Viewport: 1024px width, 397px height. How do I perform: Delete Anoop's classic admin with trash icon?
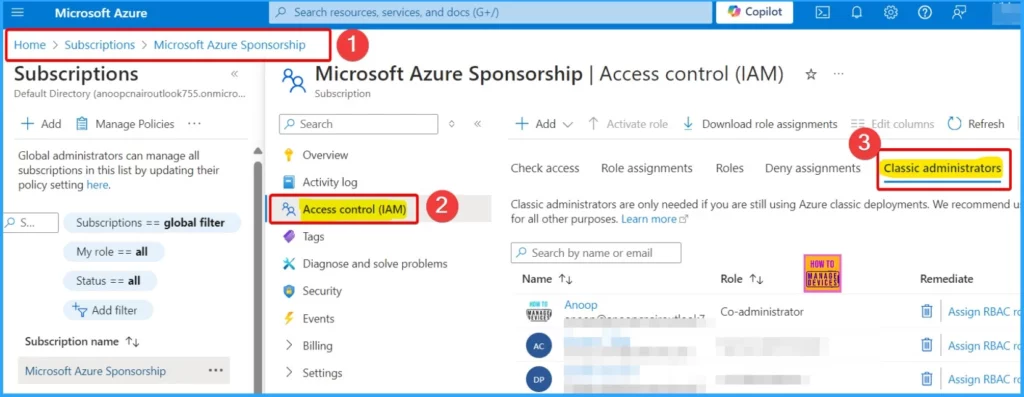point(926,311)
